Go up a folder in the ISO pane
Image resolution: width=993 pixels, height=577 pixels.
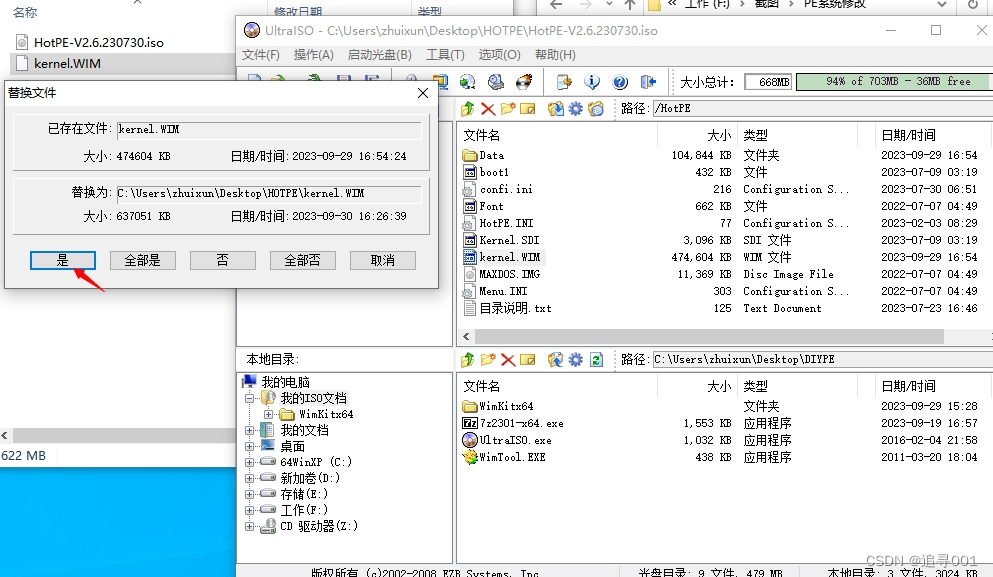(x=467, y=109)
